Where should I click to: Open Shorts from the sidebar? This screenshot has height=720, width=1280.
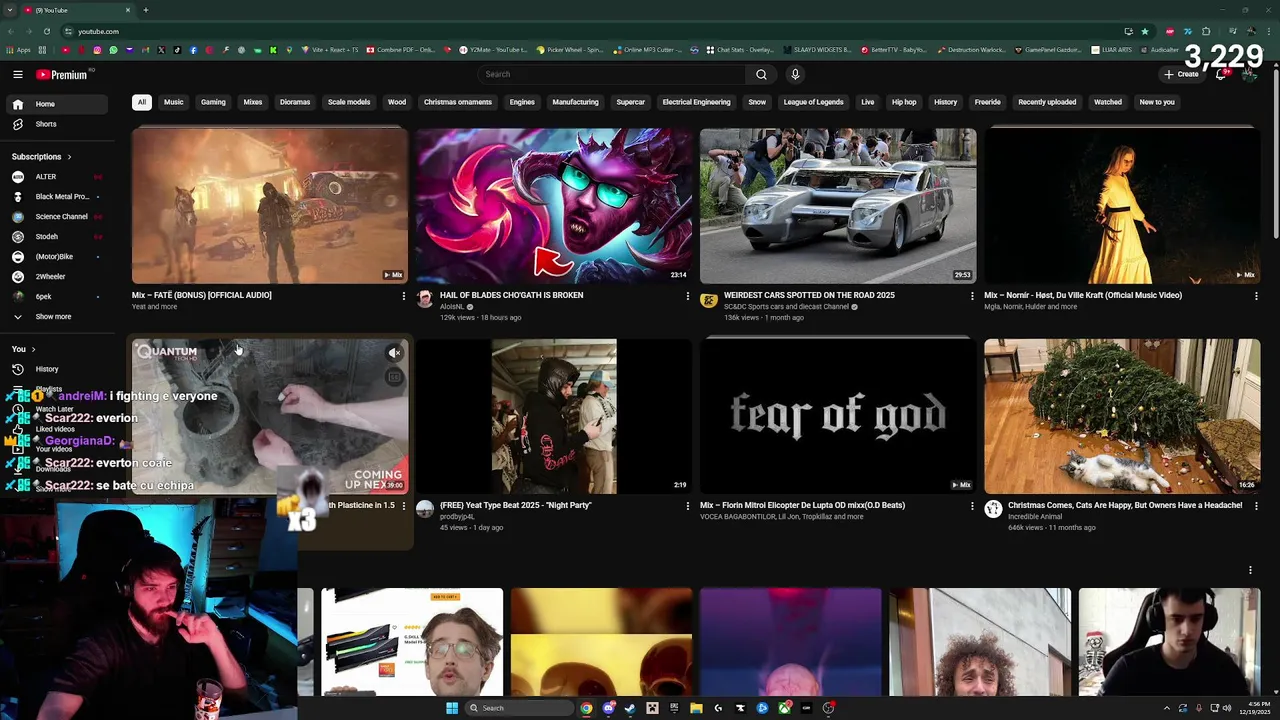click(55, 124)
